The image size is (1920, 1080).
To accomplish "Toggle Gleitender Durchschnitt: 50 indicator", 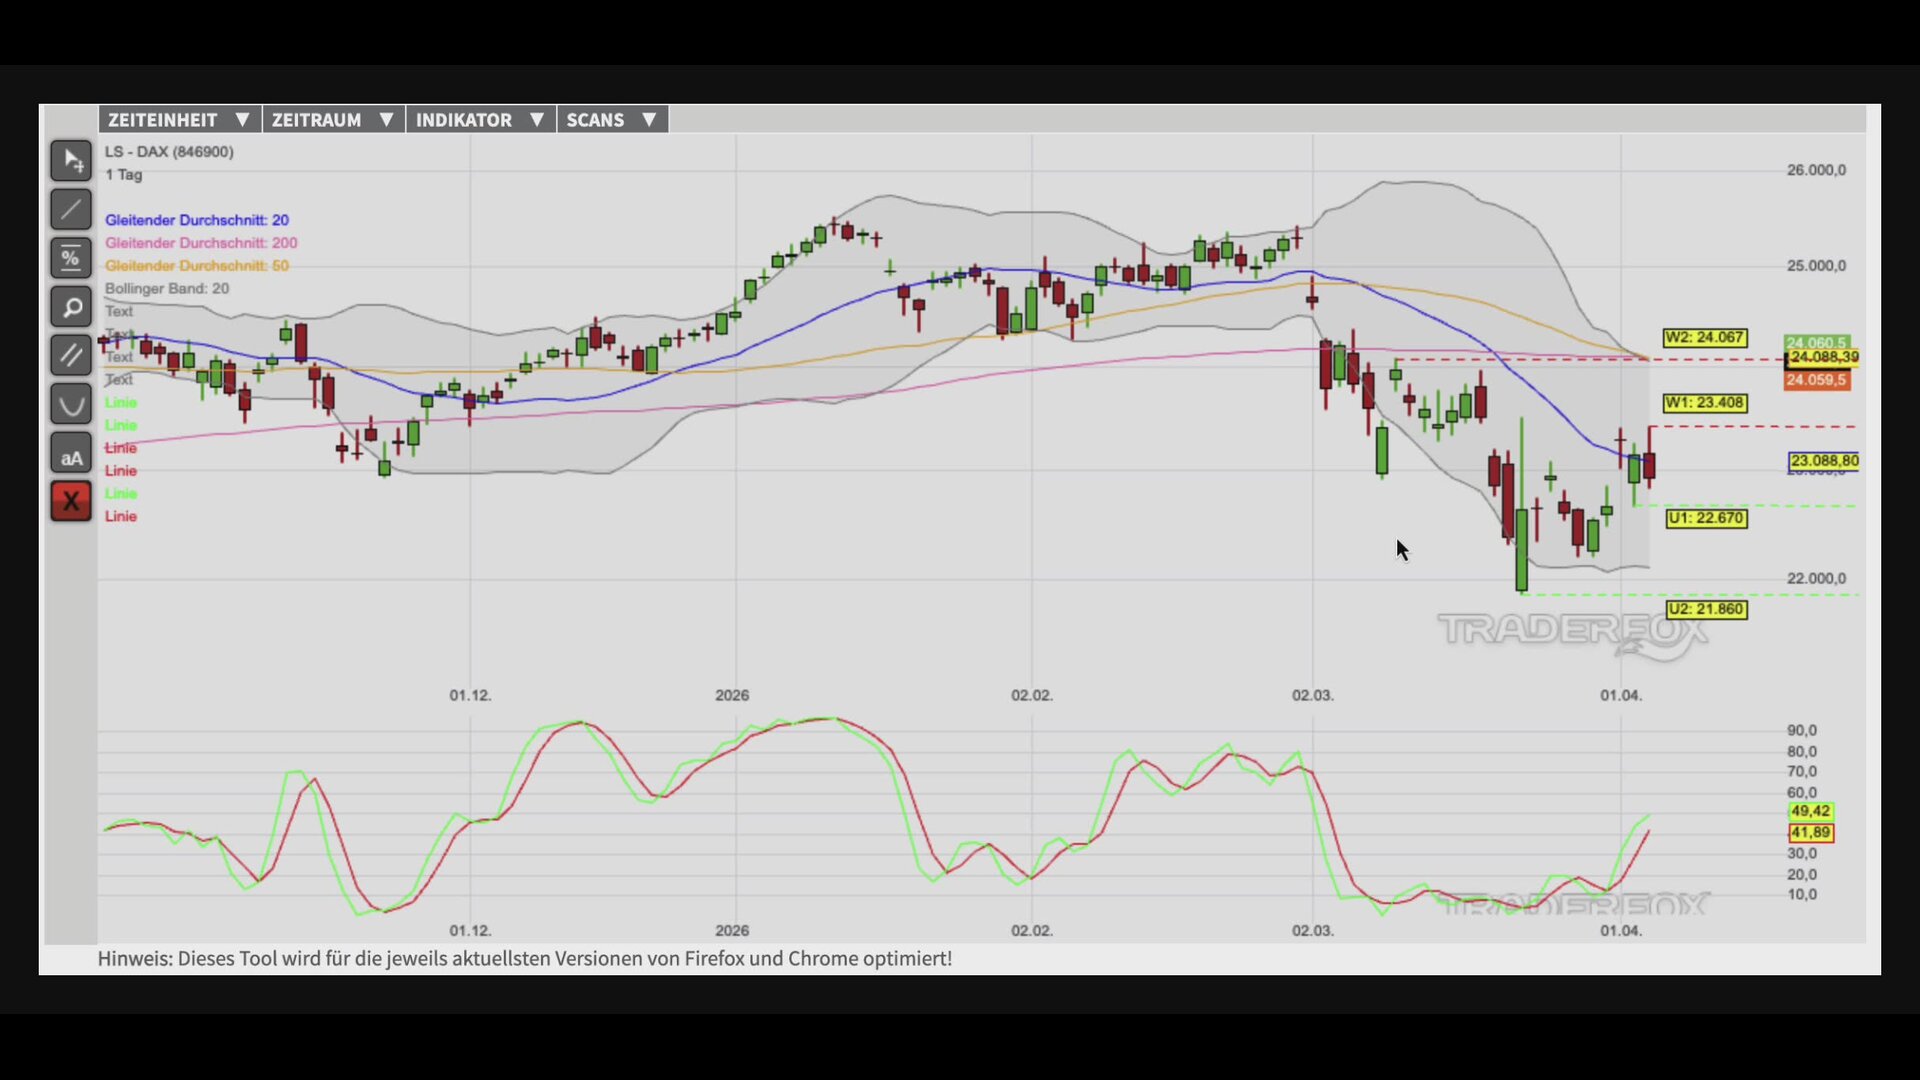I will pos(197,266).
